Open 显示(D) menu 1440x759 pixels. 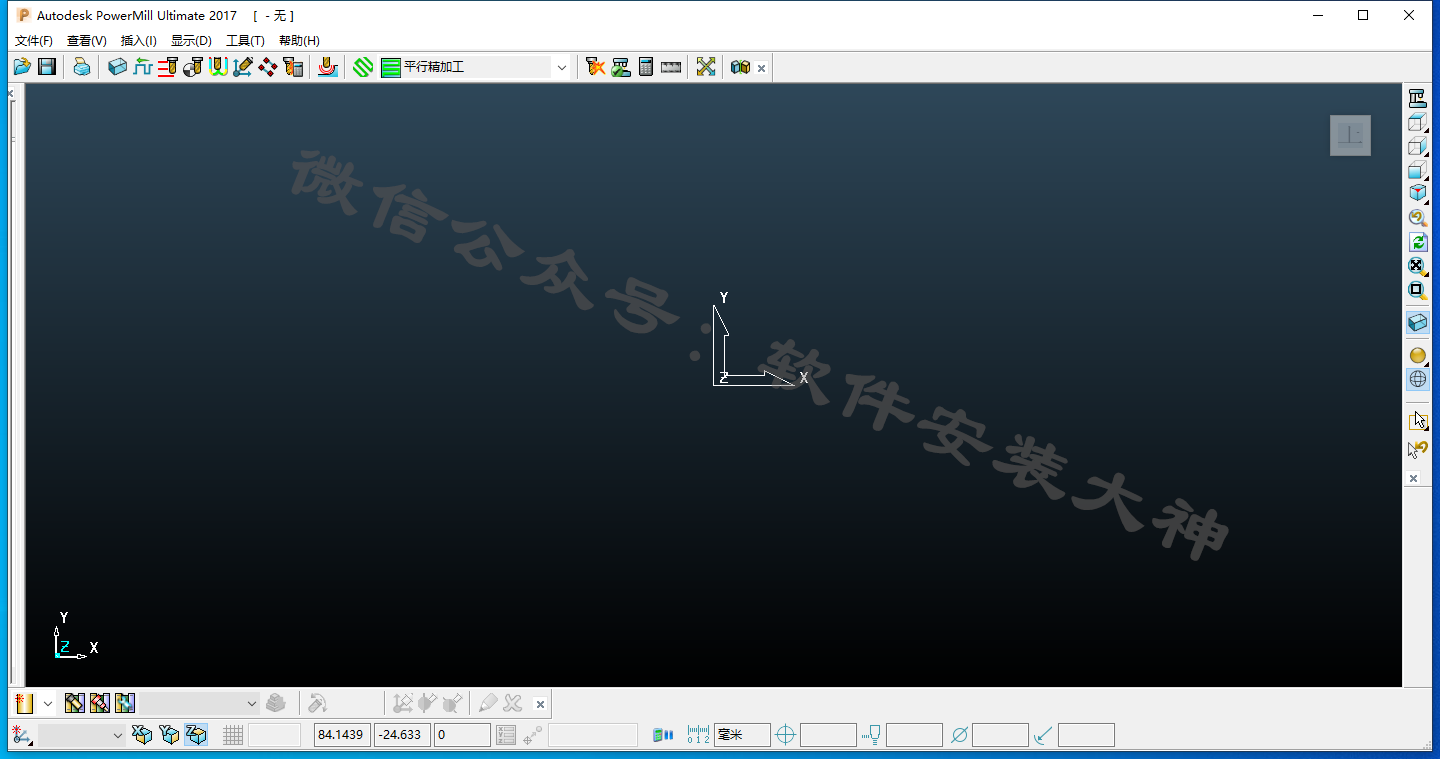click(191, 41)
